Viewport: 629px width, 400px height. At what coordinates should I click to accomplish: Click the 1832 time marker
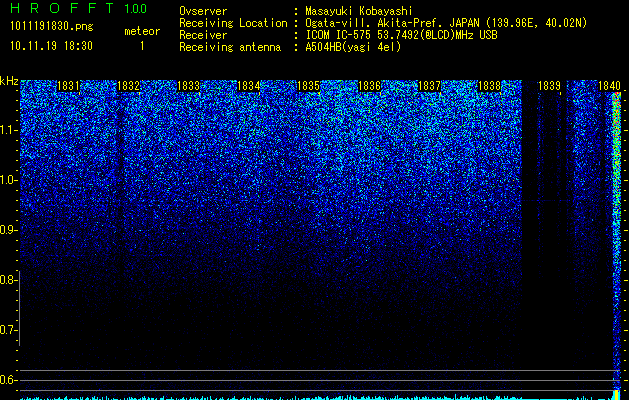(128, 86)
